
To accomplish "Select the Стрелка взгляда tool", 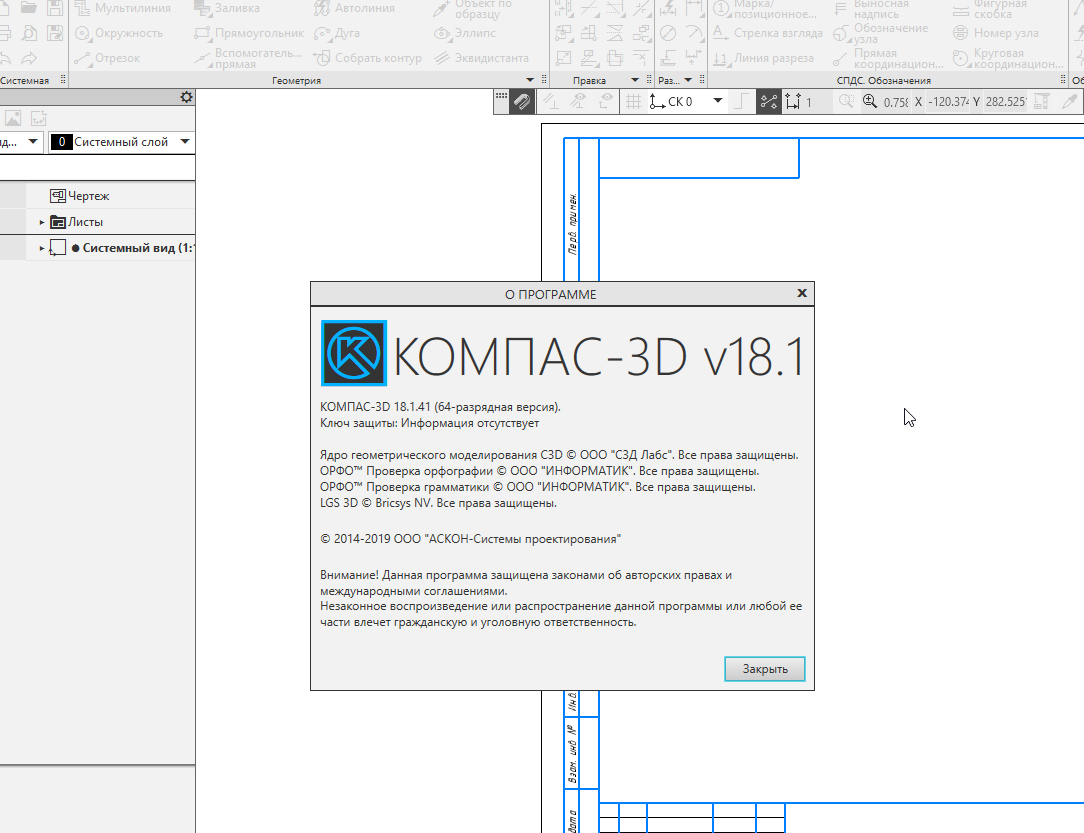I will point(767,33).
